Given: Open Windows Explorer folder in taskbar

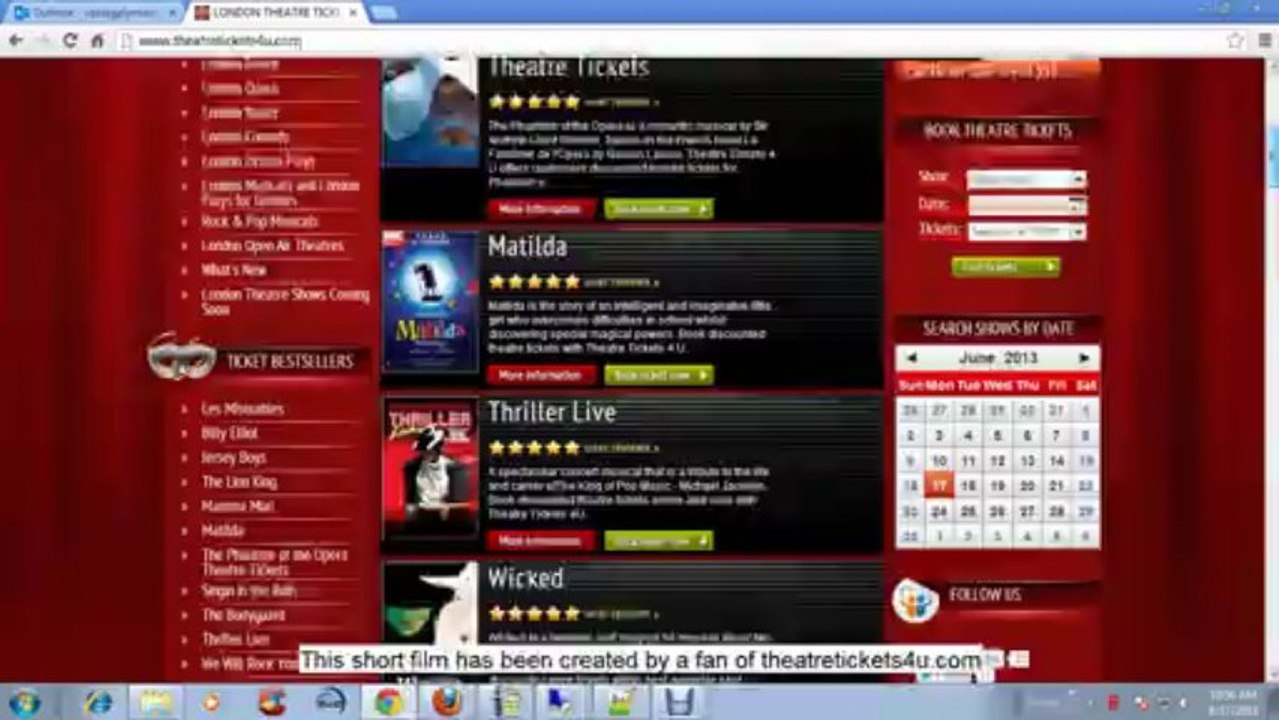Looking at the screenshot, I should click(x=156, y=702).
